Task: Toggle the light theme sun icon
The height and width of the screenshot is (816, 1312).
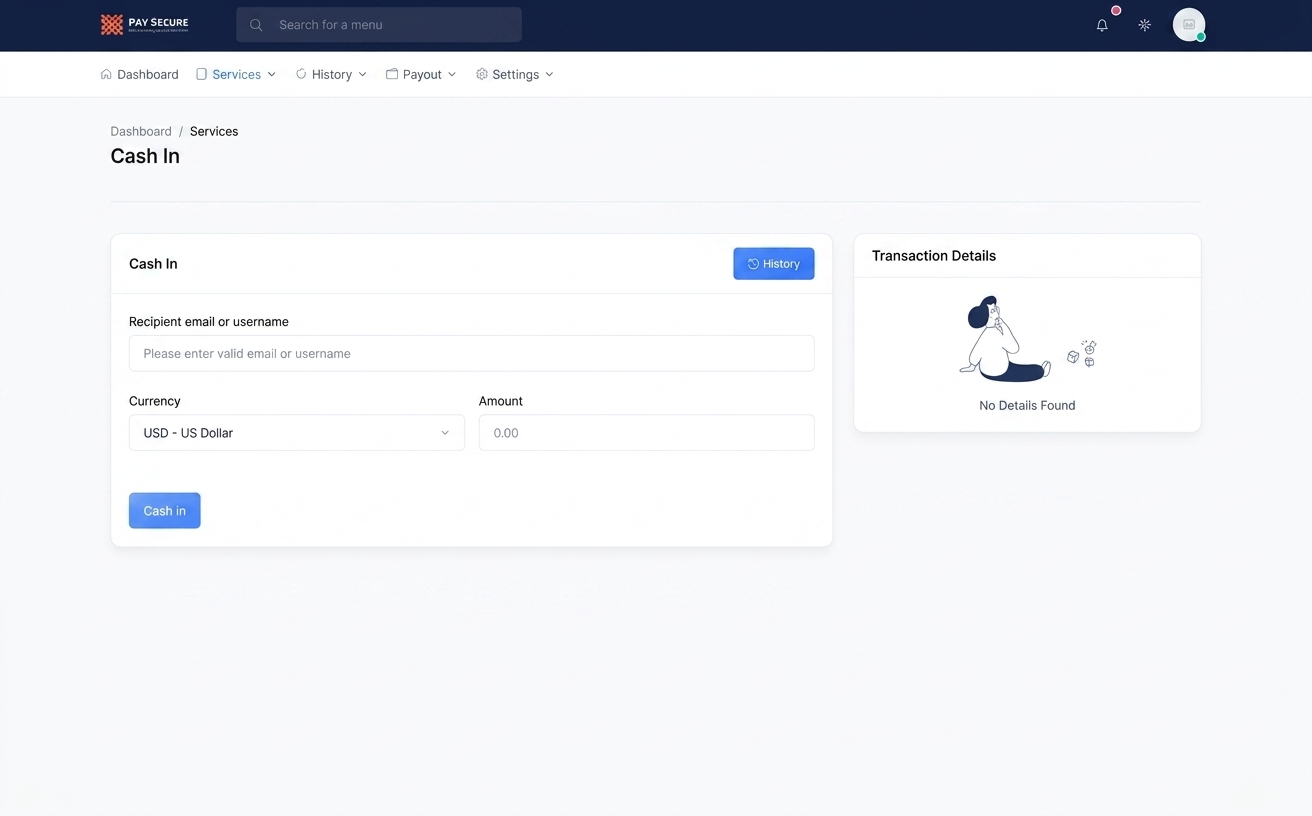Action: [x=1145, y=25]
